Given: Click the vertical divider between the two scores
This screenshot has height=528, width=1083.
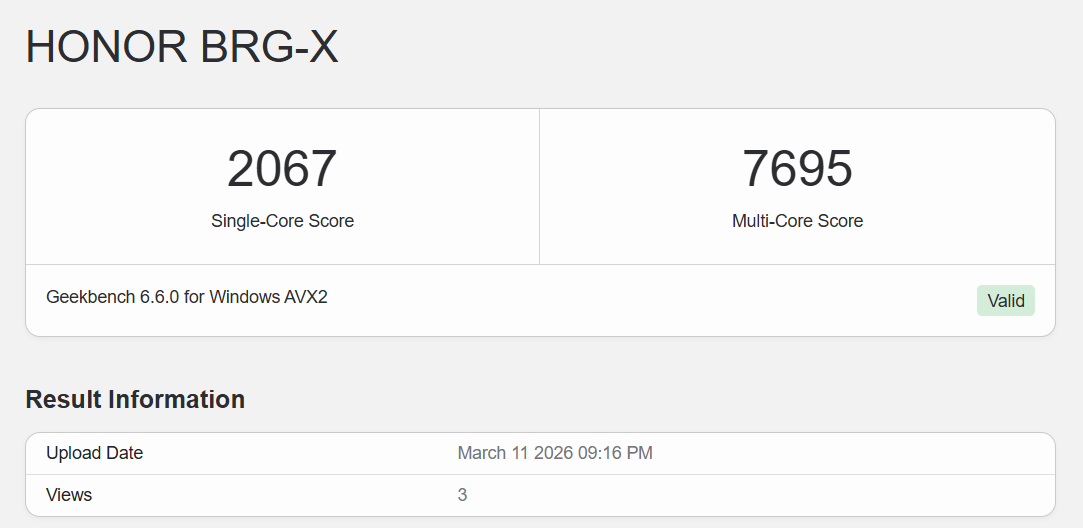Looking at the screenshot, I should 539,186.
